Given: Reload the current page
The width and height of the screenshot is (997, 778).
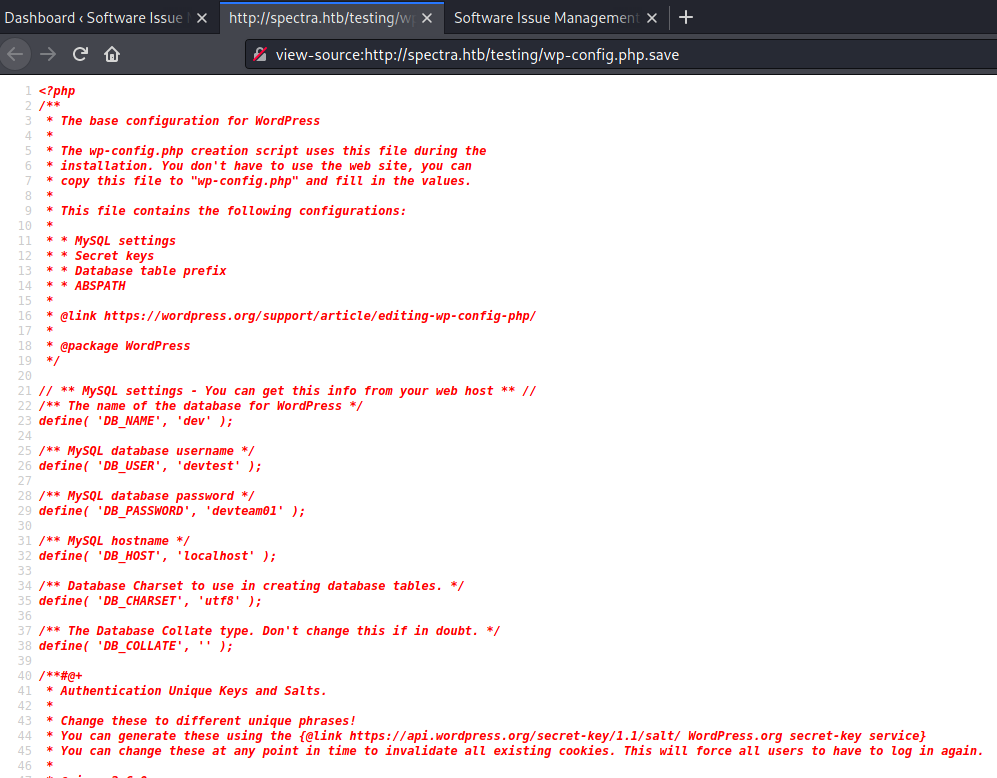Looking at the screenshot, I should click(x=80, y=54).
